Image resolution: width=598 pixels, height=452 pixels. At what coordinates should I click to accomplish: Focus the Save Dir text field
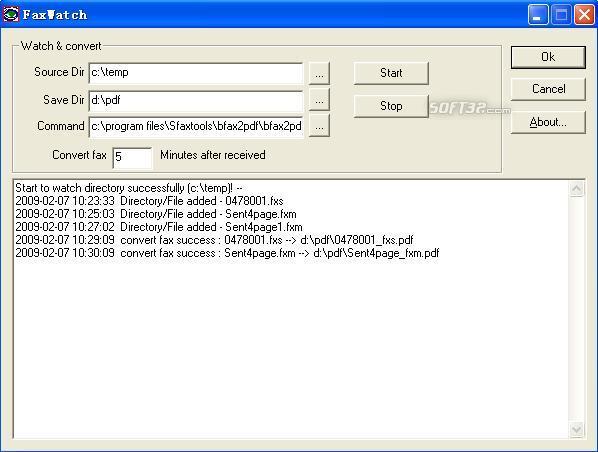tap(196, 101)
